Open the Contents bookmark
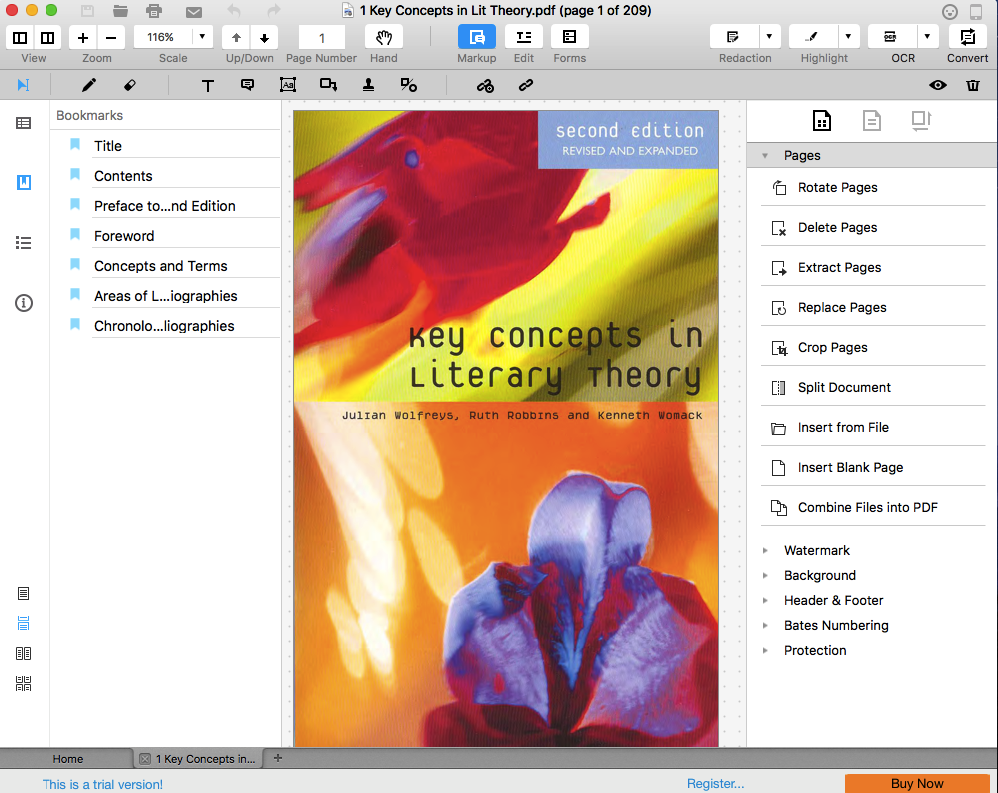 click(123, 176)
